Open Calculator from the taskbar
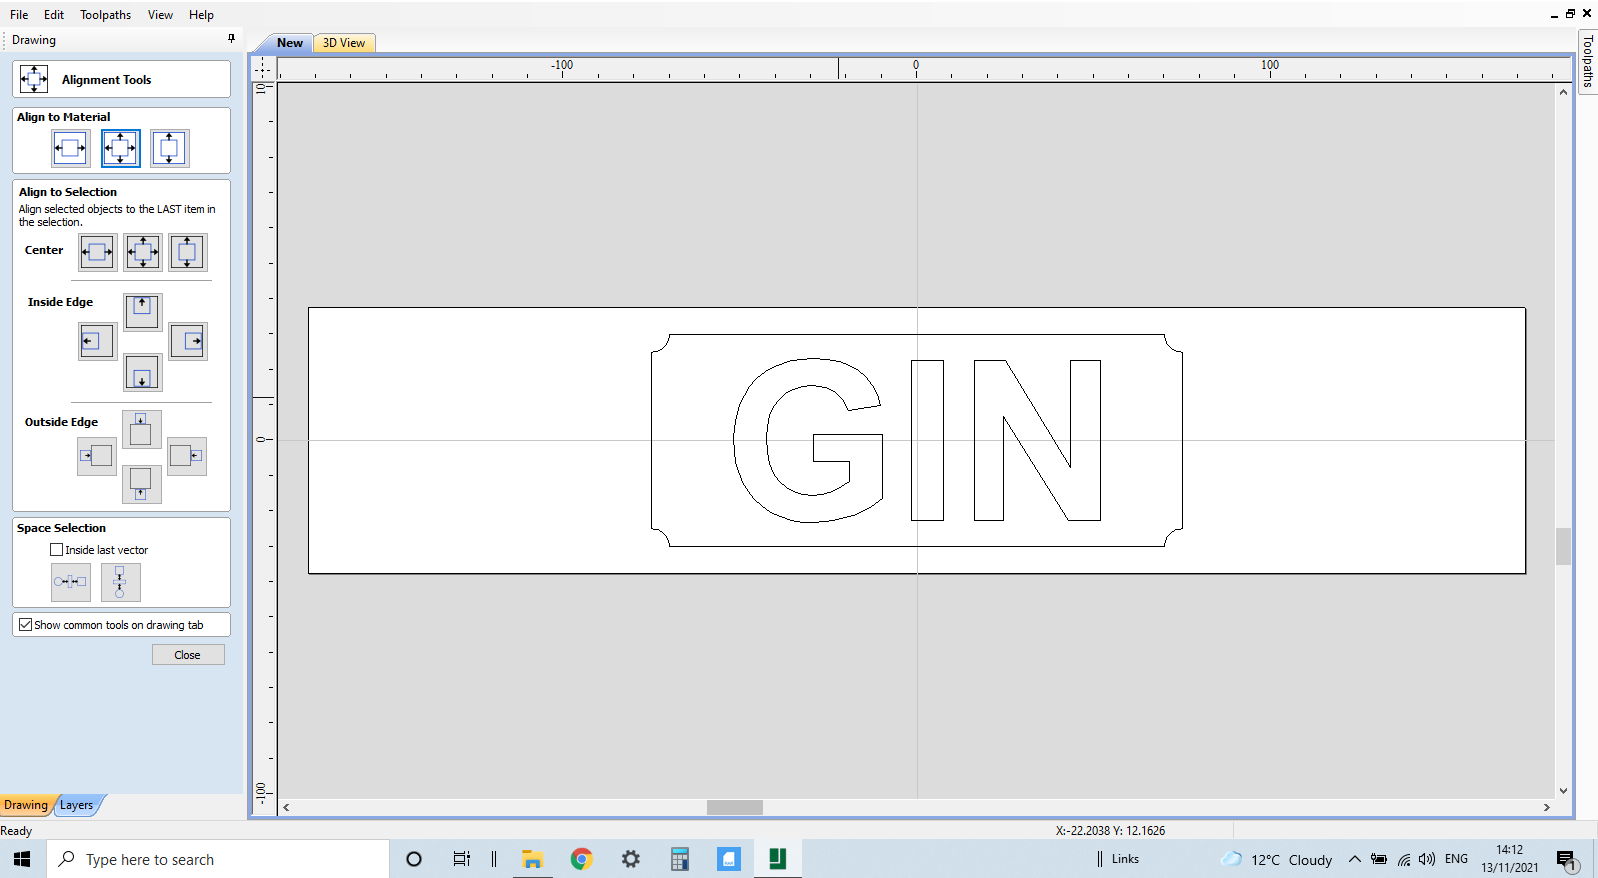Image resolution: width=1598 pixels, height=878 pixels. click(x=680, y=859)
